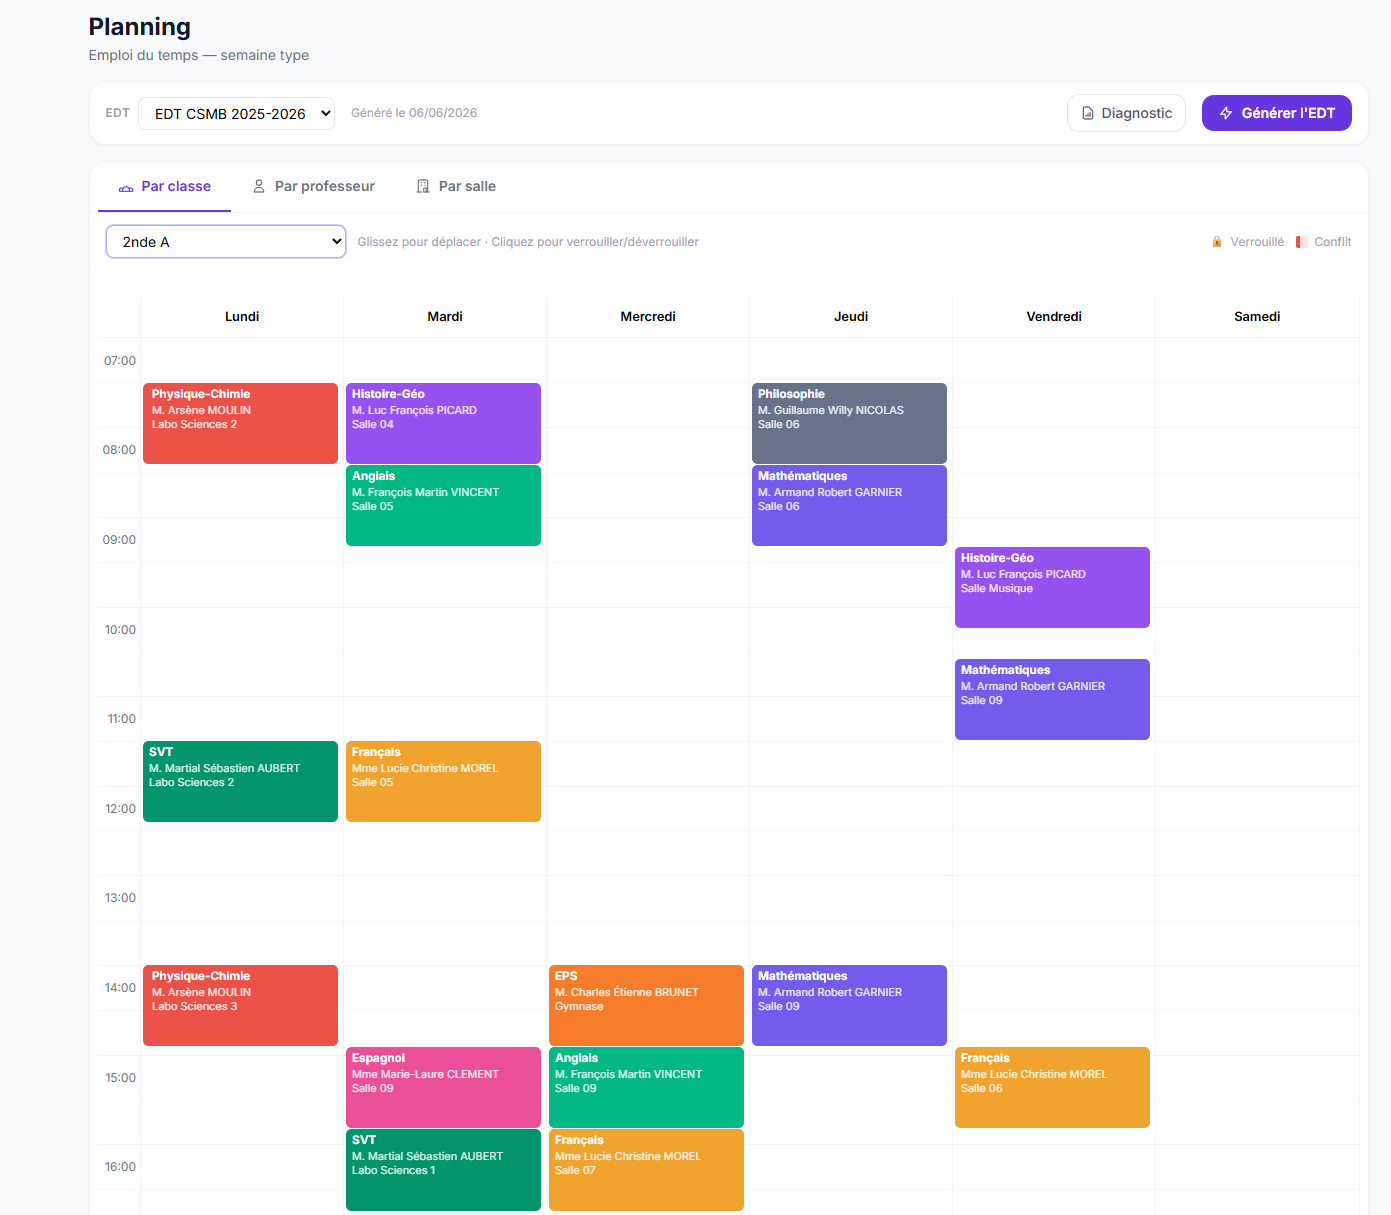Click the Générer l'EDT button
1391x1215 pixels.
click(x=1277, y=113)
